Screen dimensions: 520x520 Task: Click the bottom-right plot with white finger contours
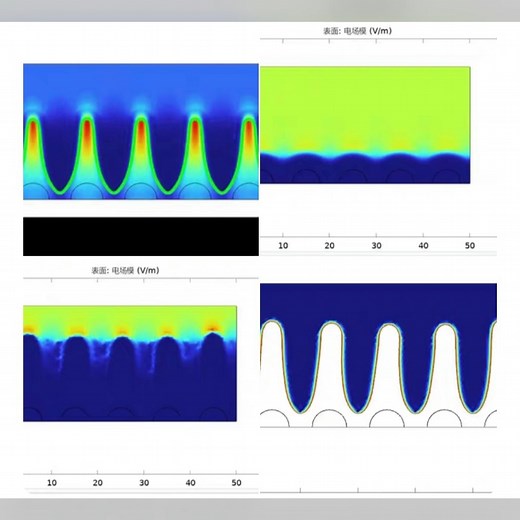pos(378,355)
